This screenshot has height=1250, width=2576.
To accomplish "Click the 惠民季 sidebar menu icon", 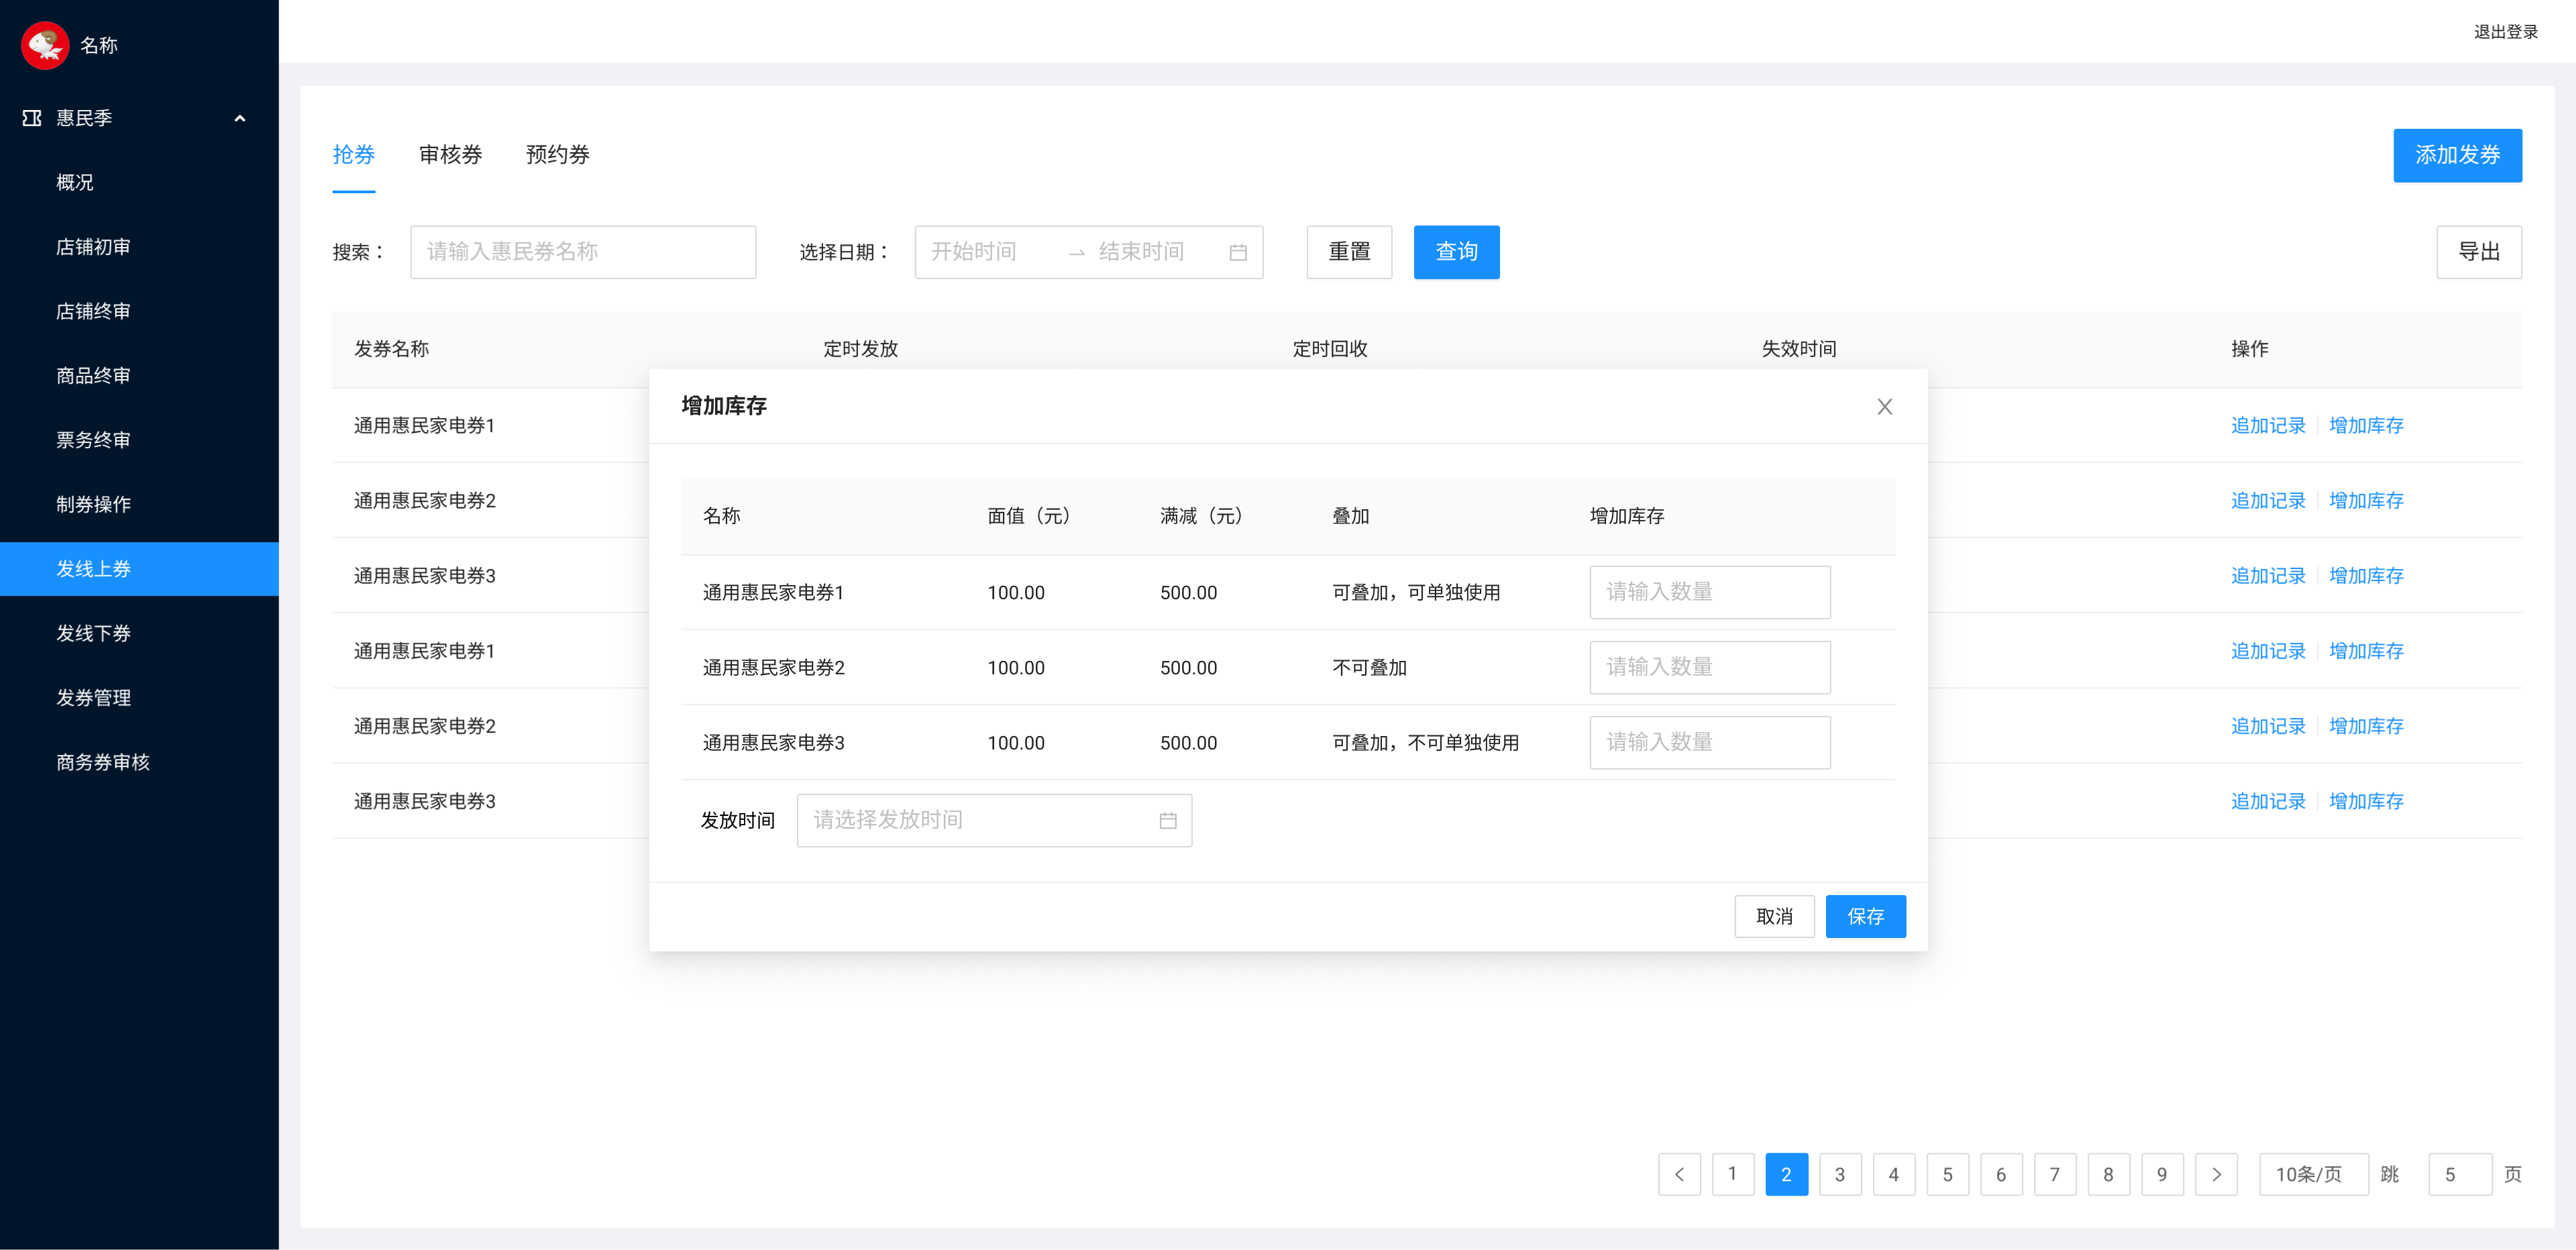I will (x=32, y=117).
